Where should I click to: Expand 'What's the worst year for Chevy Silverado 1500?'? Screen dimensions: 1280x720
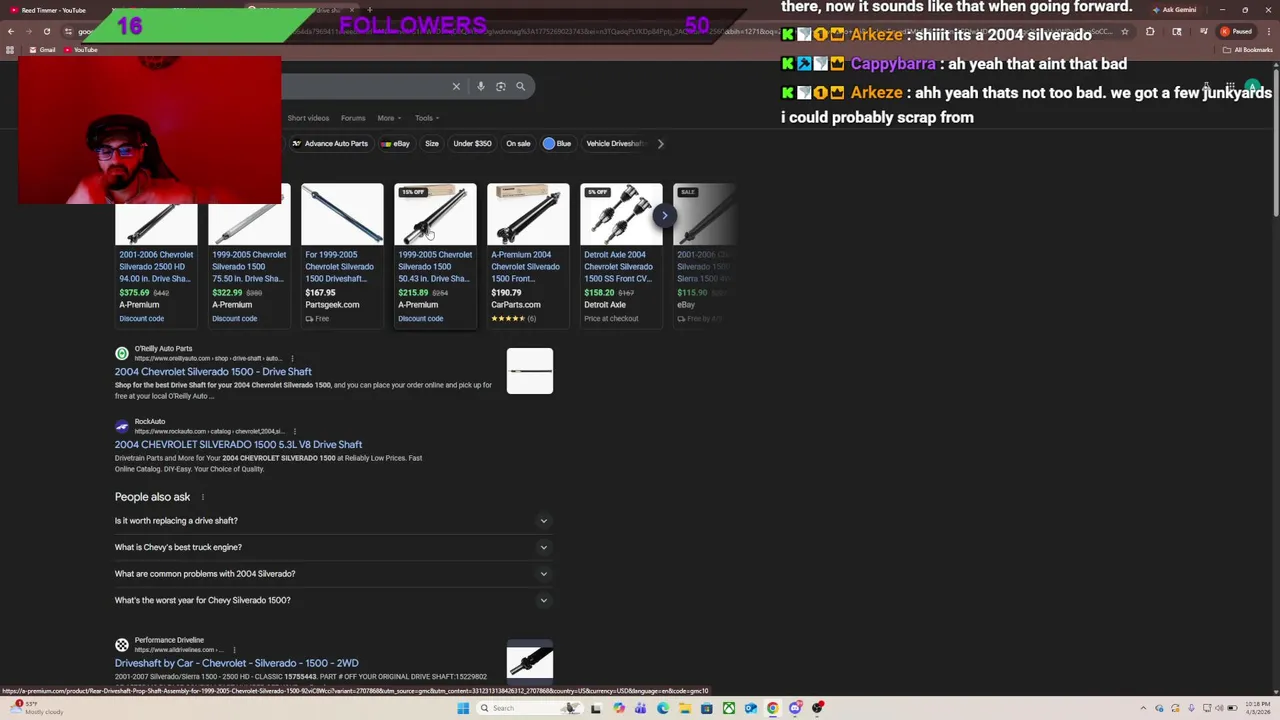[333, 600]
